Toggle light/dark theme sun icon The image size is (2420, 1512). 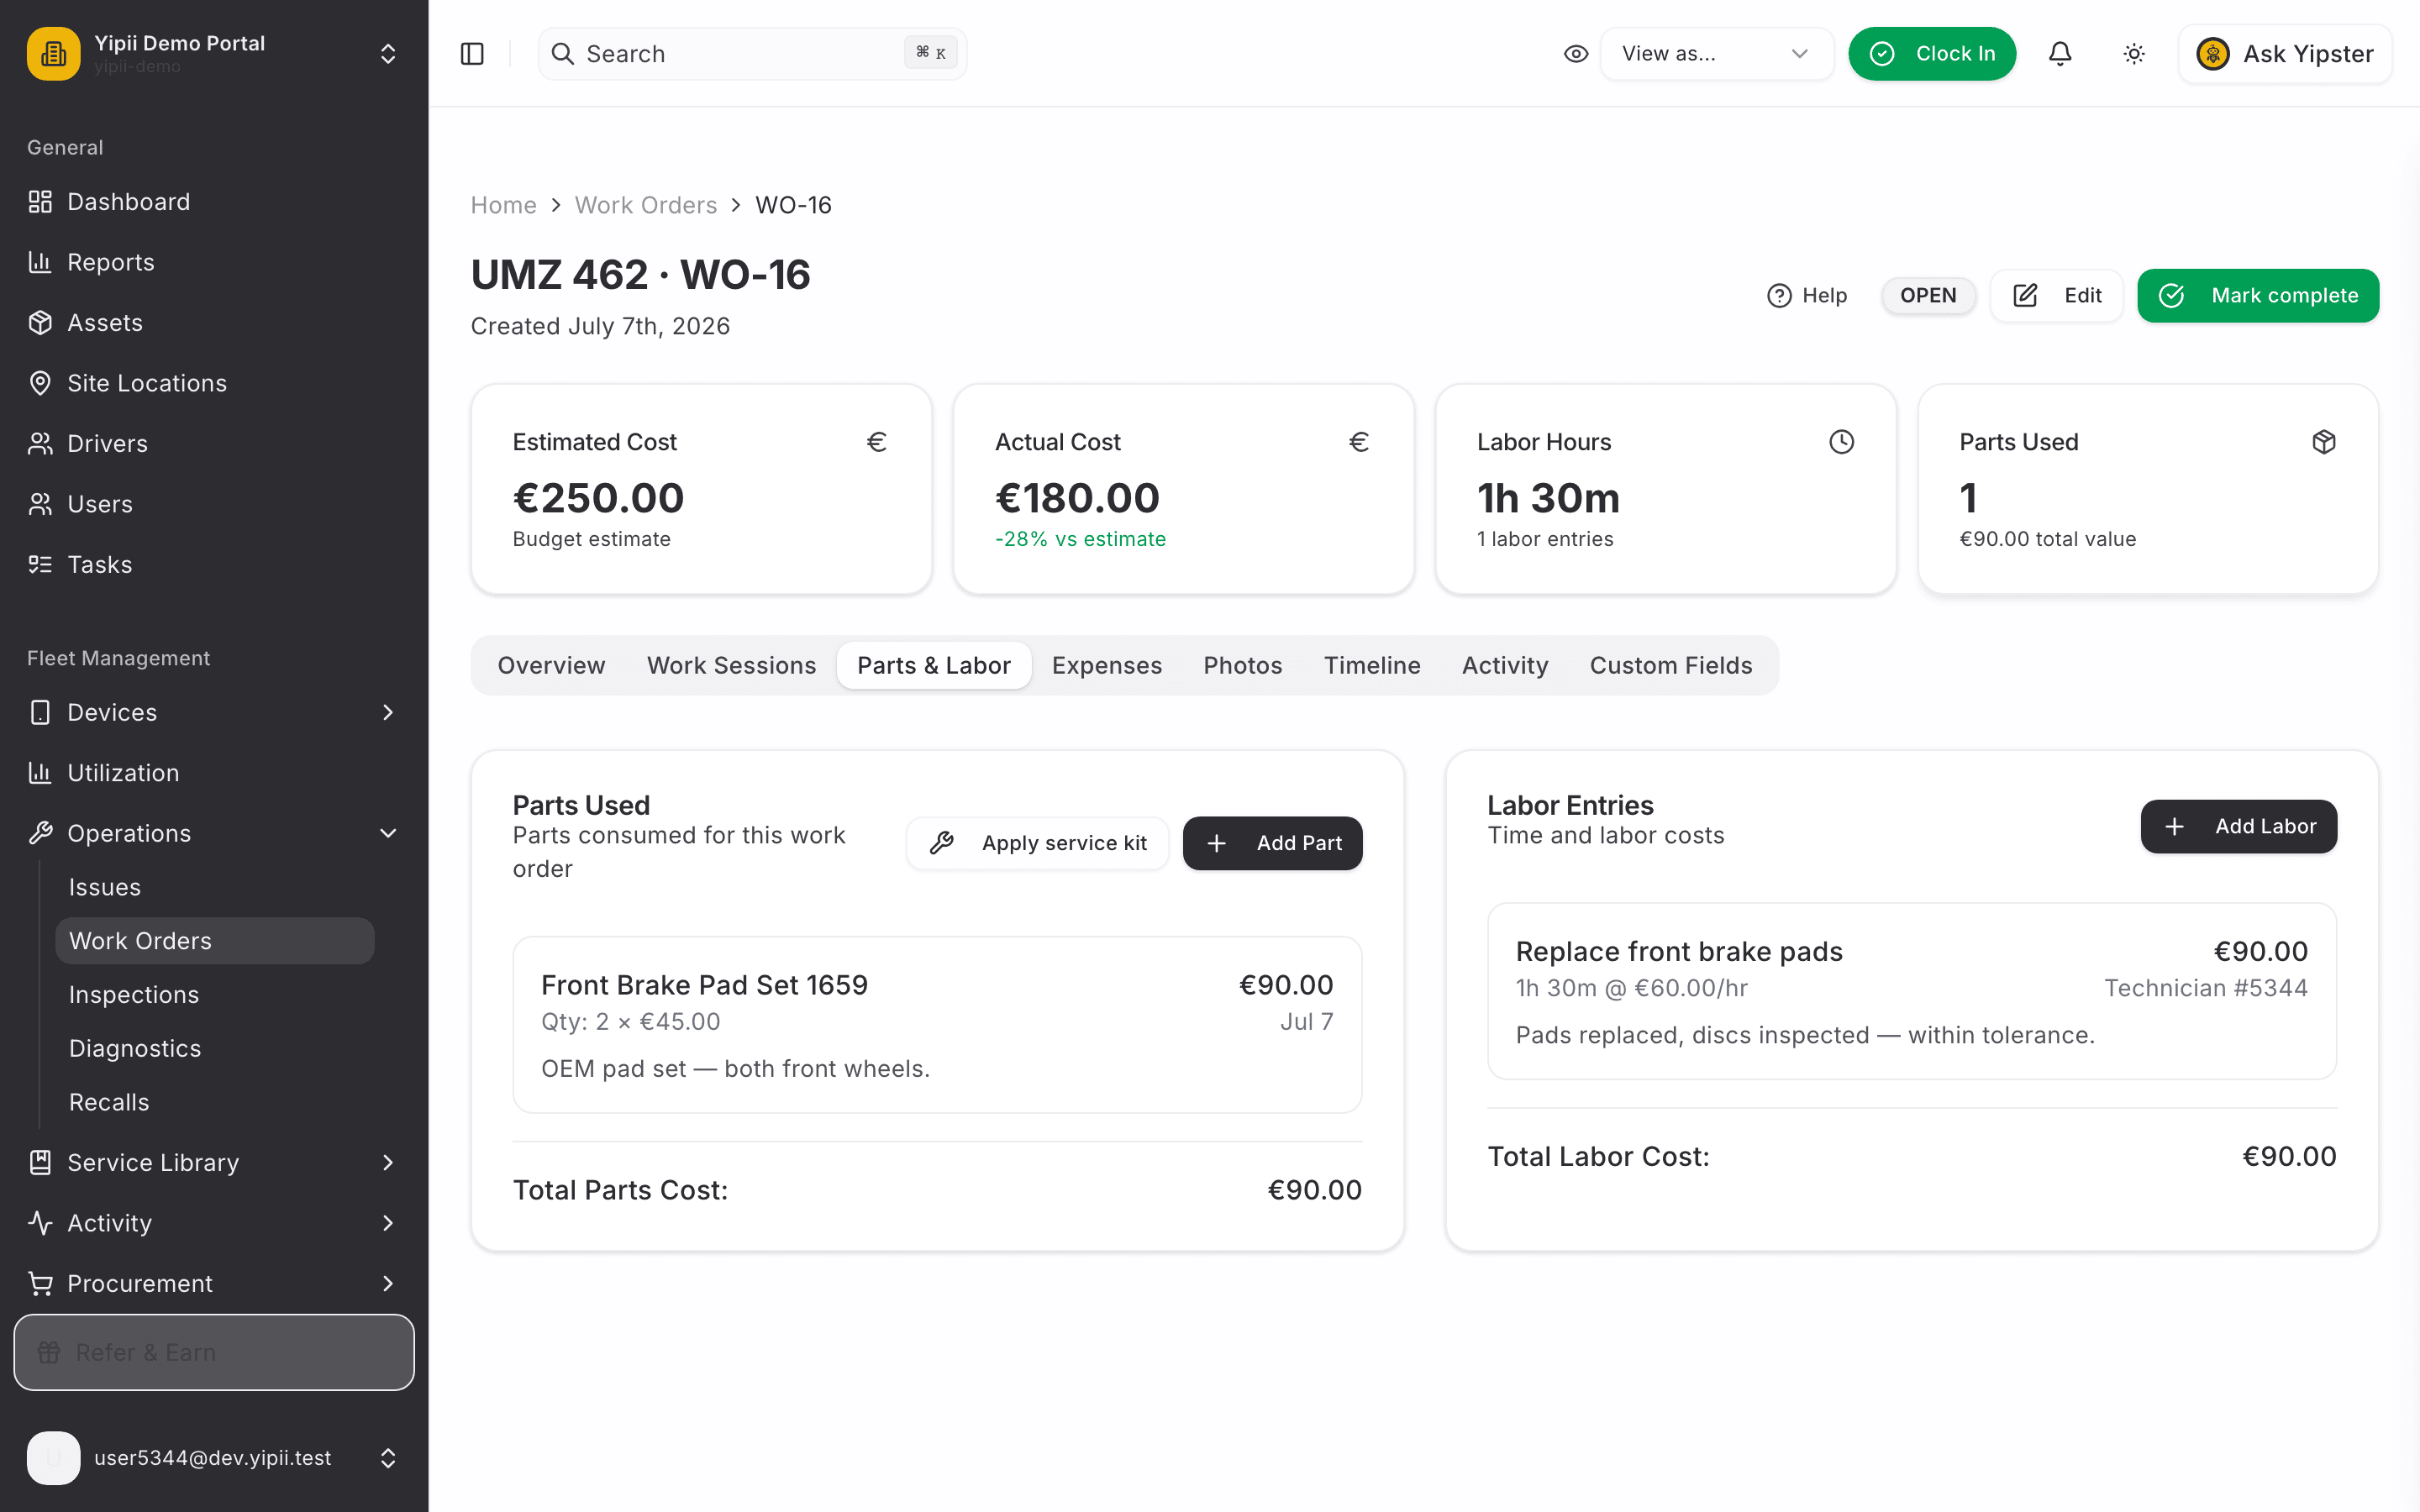point(2134,54)
